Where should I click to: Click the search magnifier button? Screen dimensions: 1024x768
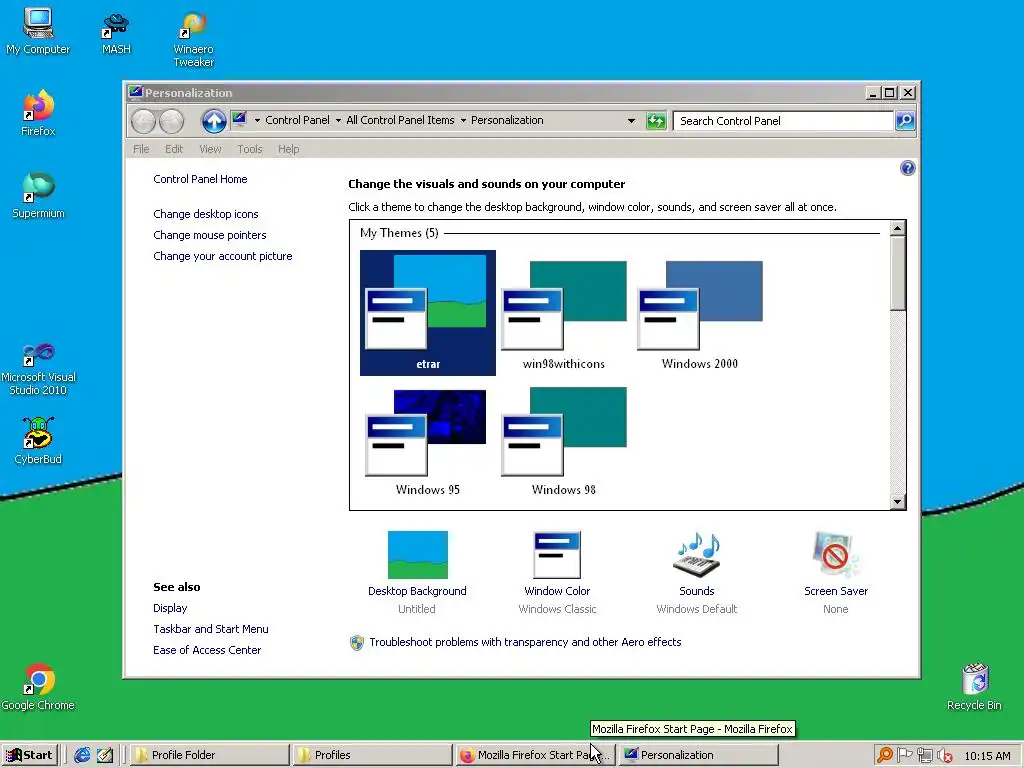click(x=904, y=121)
